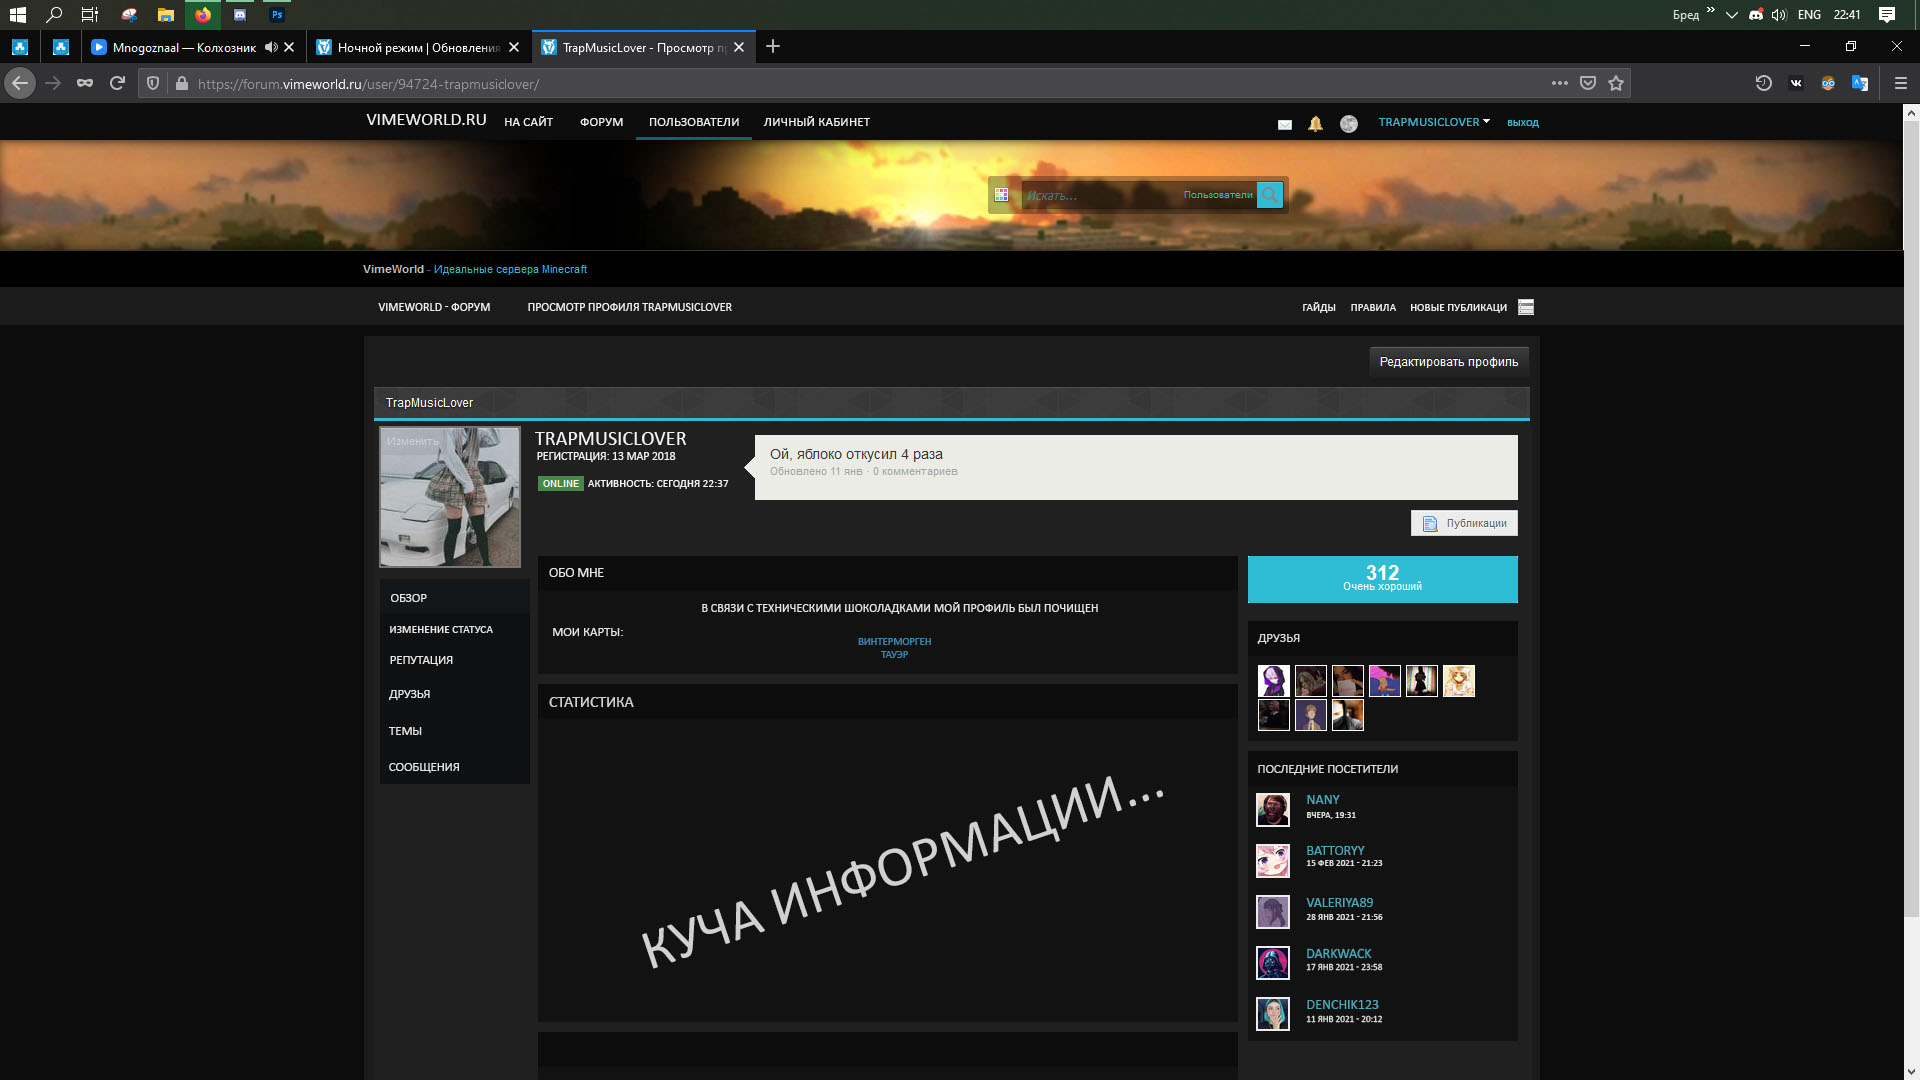Open the translate extension icon

point(1860,83)
